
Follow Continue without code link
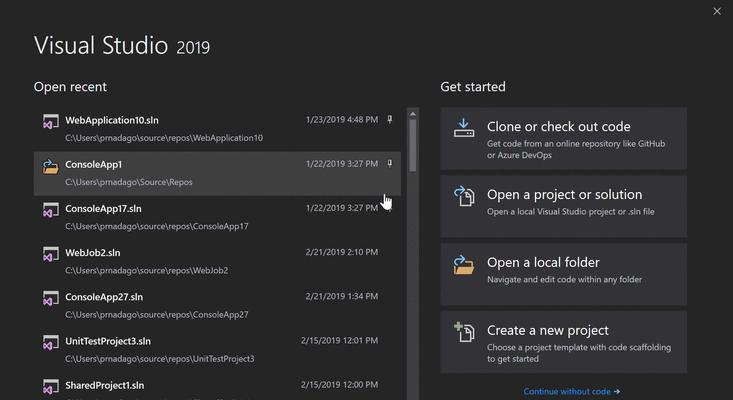[571, 392]
